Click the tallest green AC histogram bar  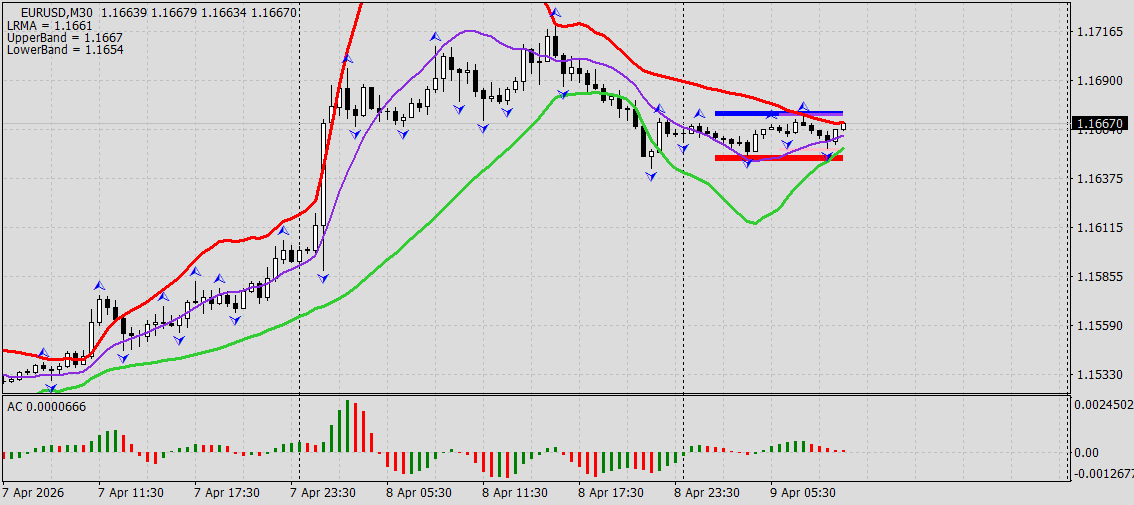point(348,426)
